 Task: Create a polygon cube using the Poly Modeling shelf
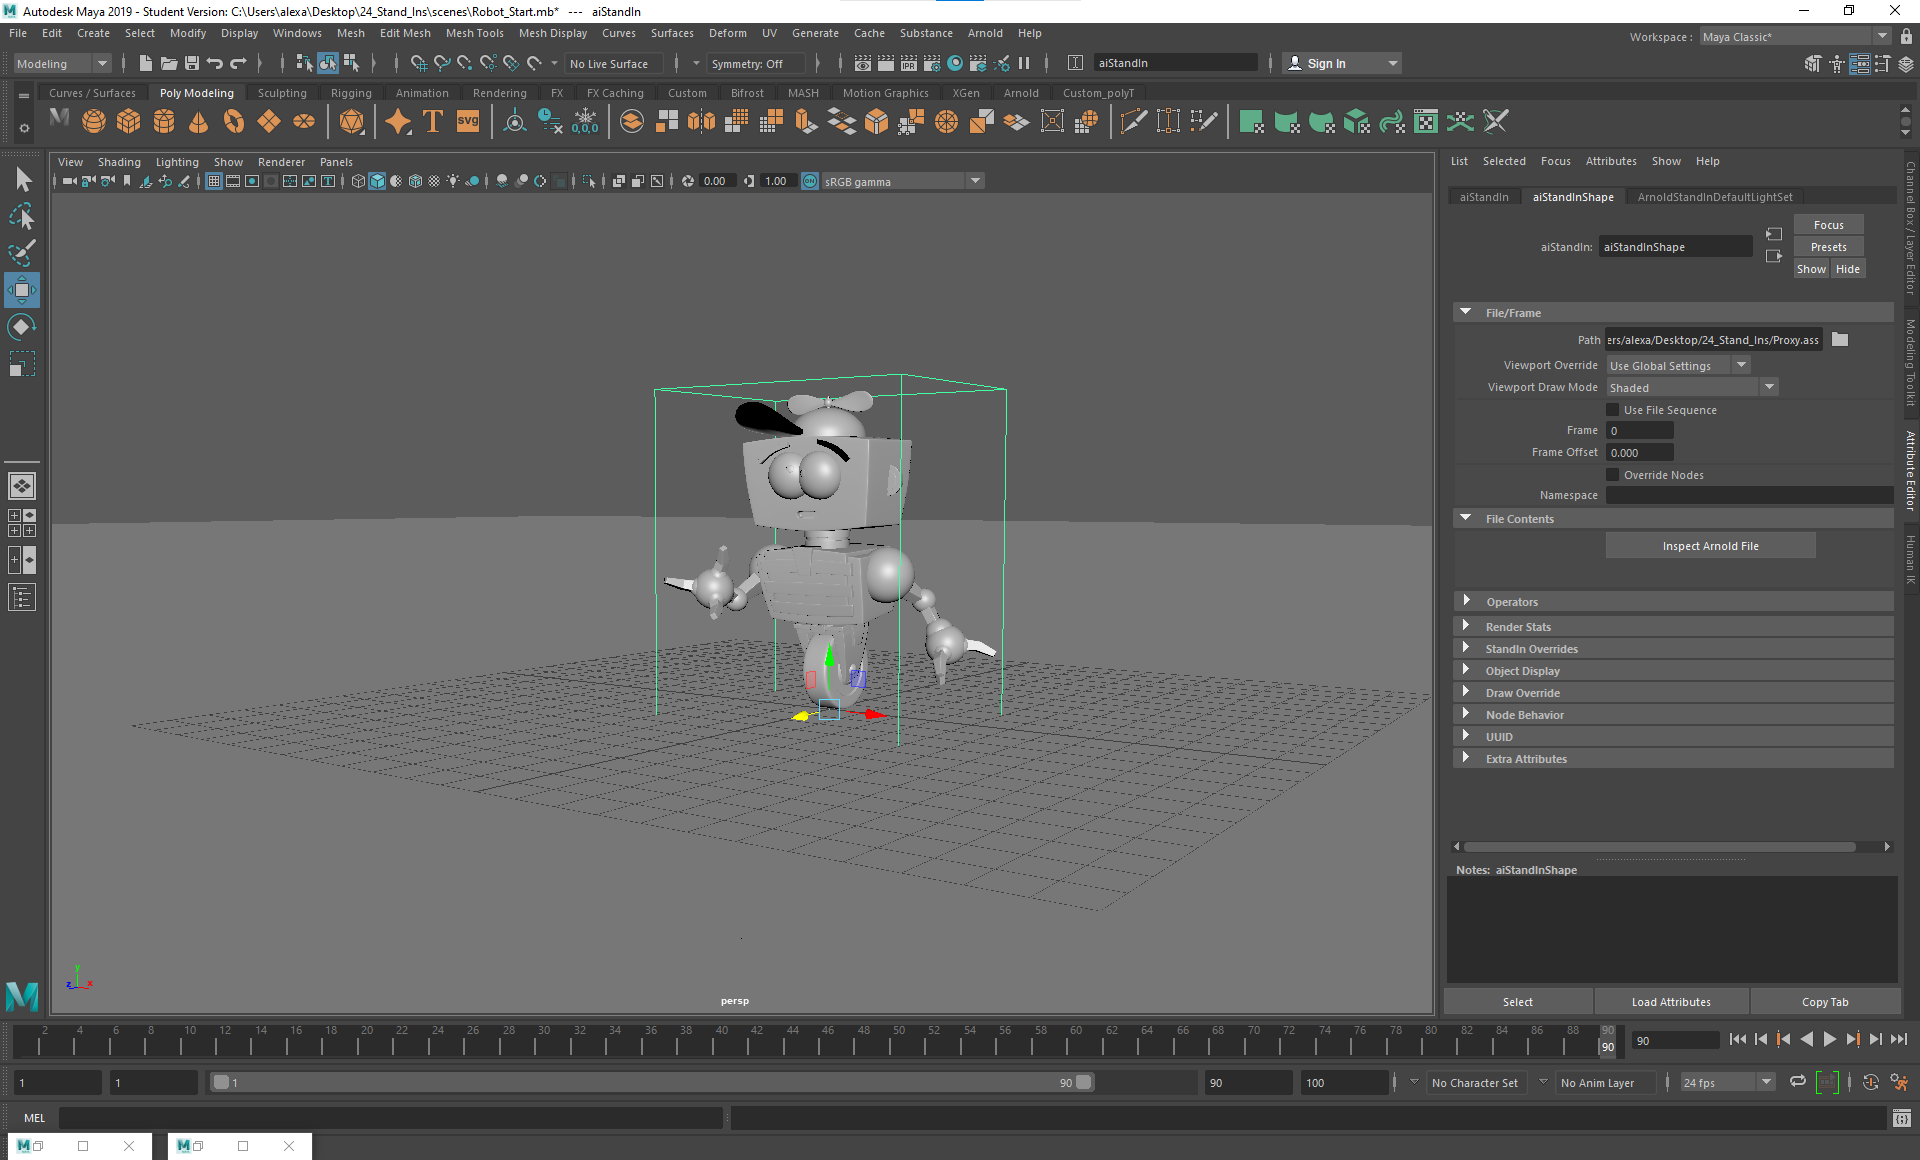(x=128, y=121)
